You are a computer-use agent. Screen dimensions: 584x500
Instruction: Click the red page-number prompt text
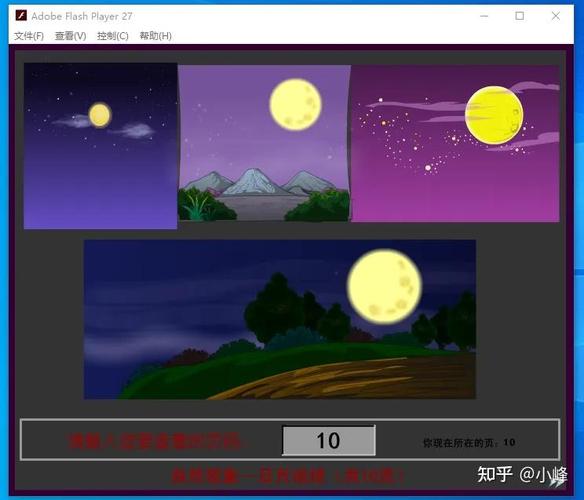[156, 441]
